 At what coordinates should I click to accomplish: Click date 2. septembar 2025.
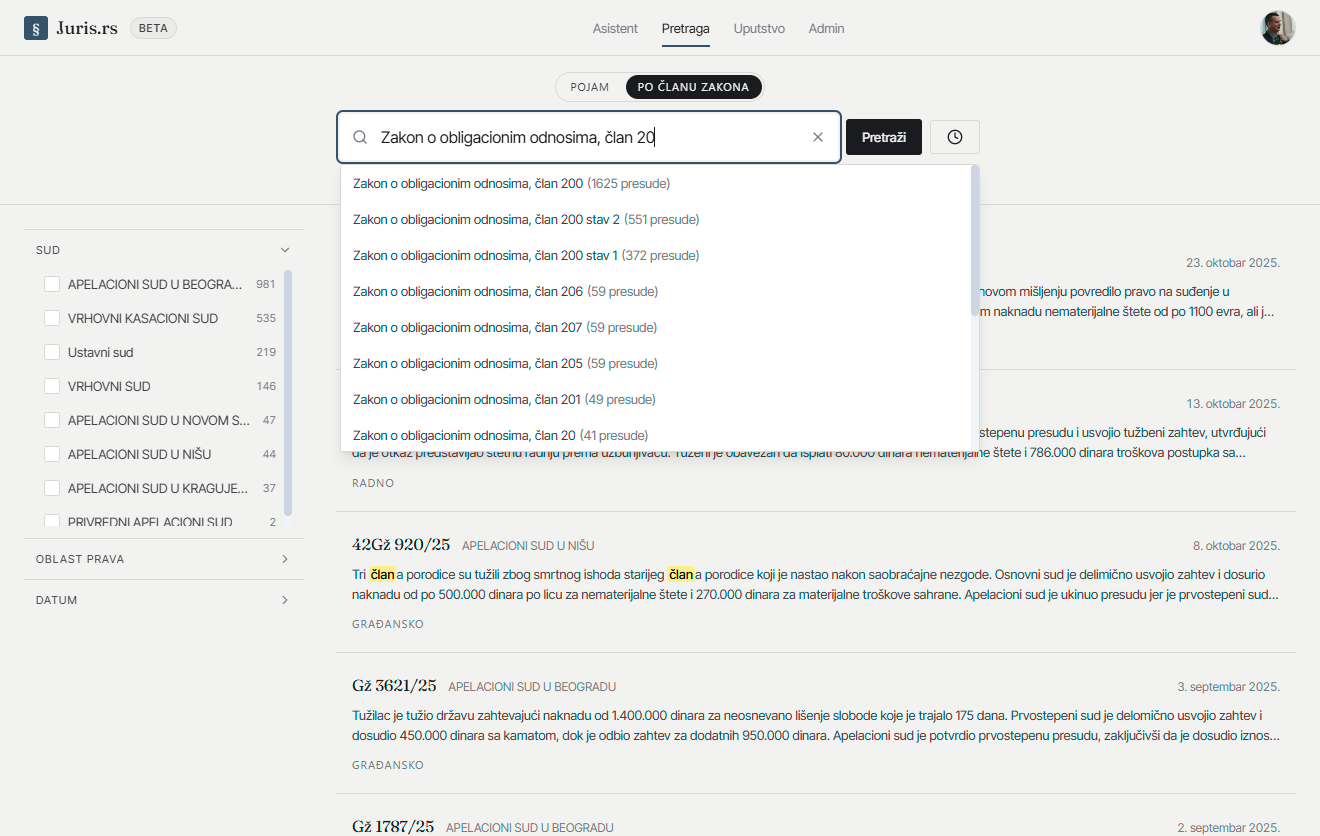[x=1228, y=828]
